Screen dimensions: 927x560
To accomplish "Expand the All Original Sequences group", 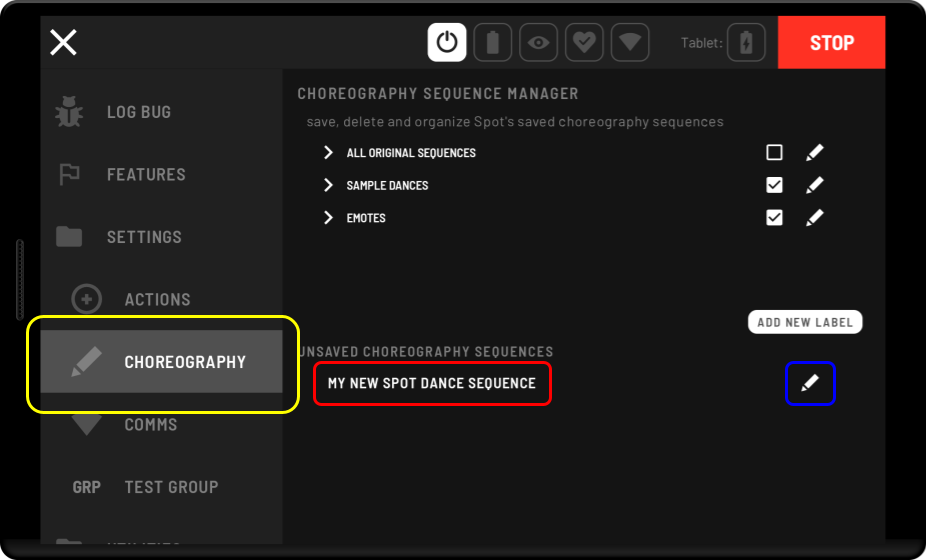I will 328,153.
